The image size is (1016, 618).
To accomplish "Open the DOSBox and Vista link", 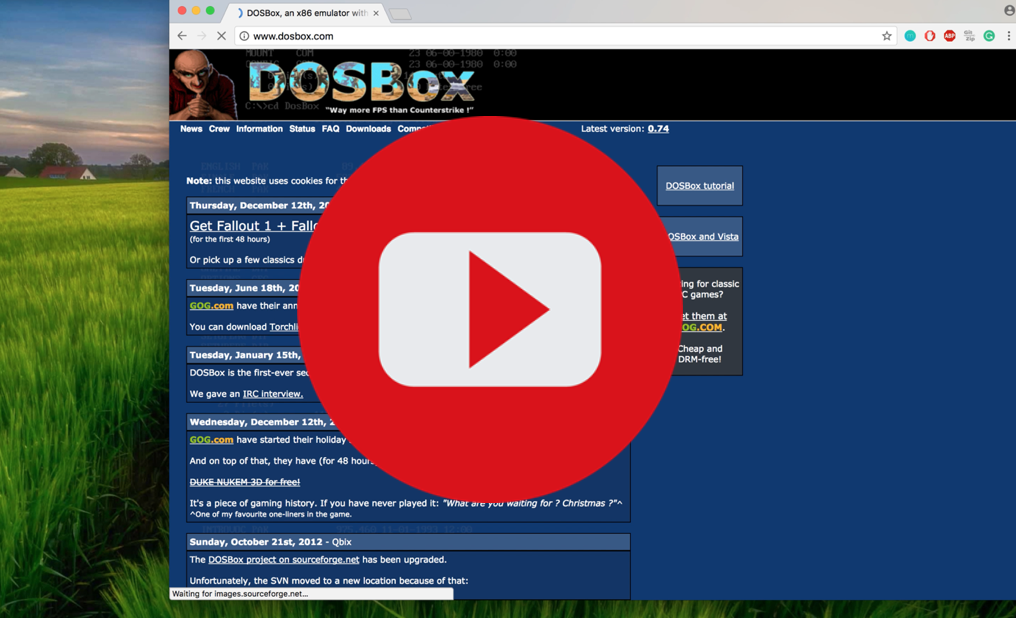I will click(704, 236).
